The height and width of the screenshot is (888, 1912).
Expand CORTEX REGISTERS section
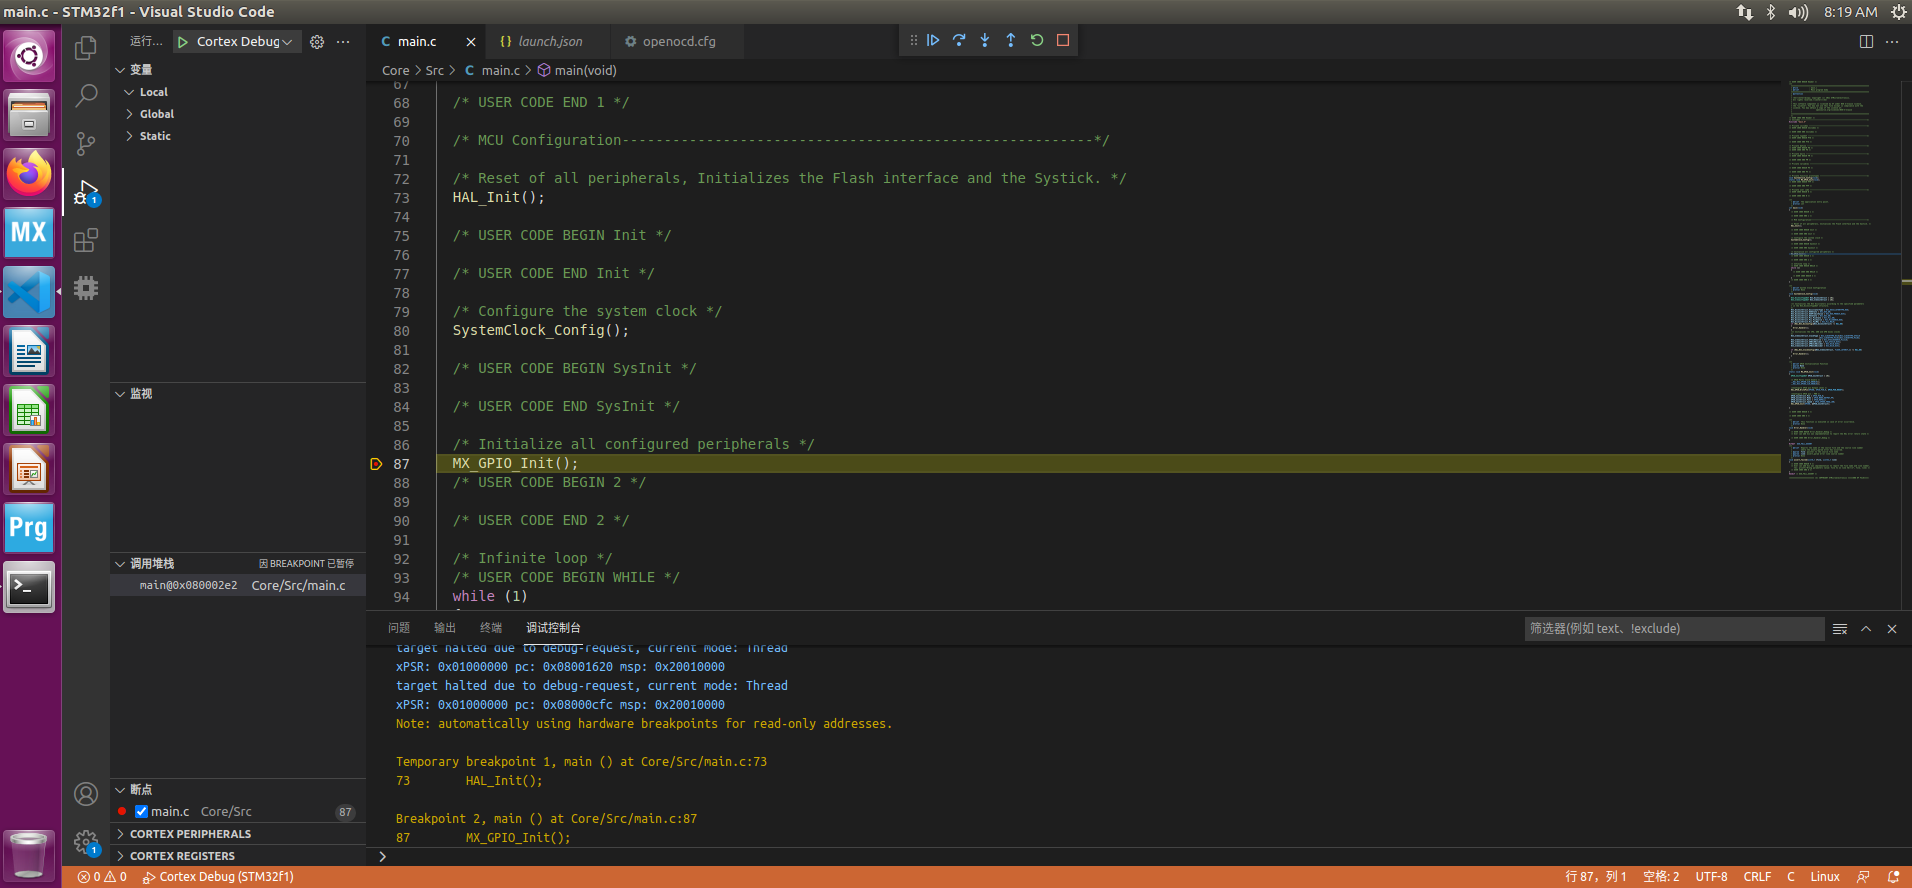point(182,856)
